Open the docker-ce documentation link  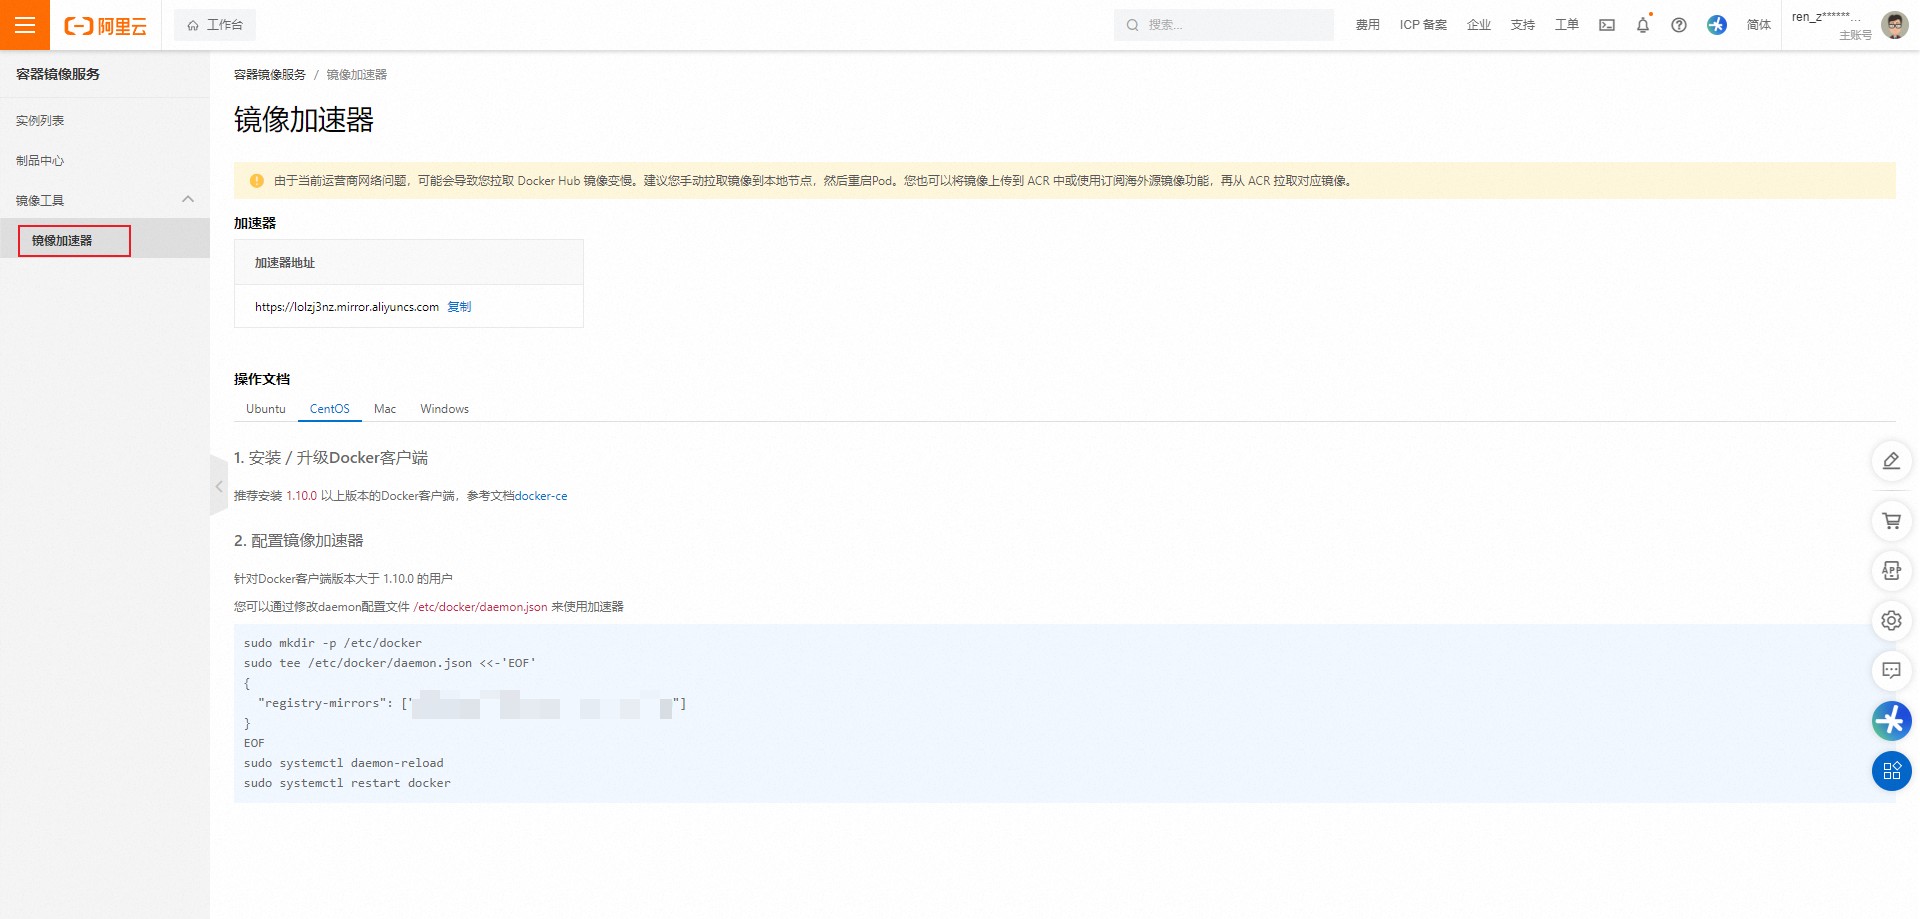coord(541,496)
